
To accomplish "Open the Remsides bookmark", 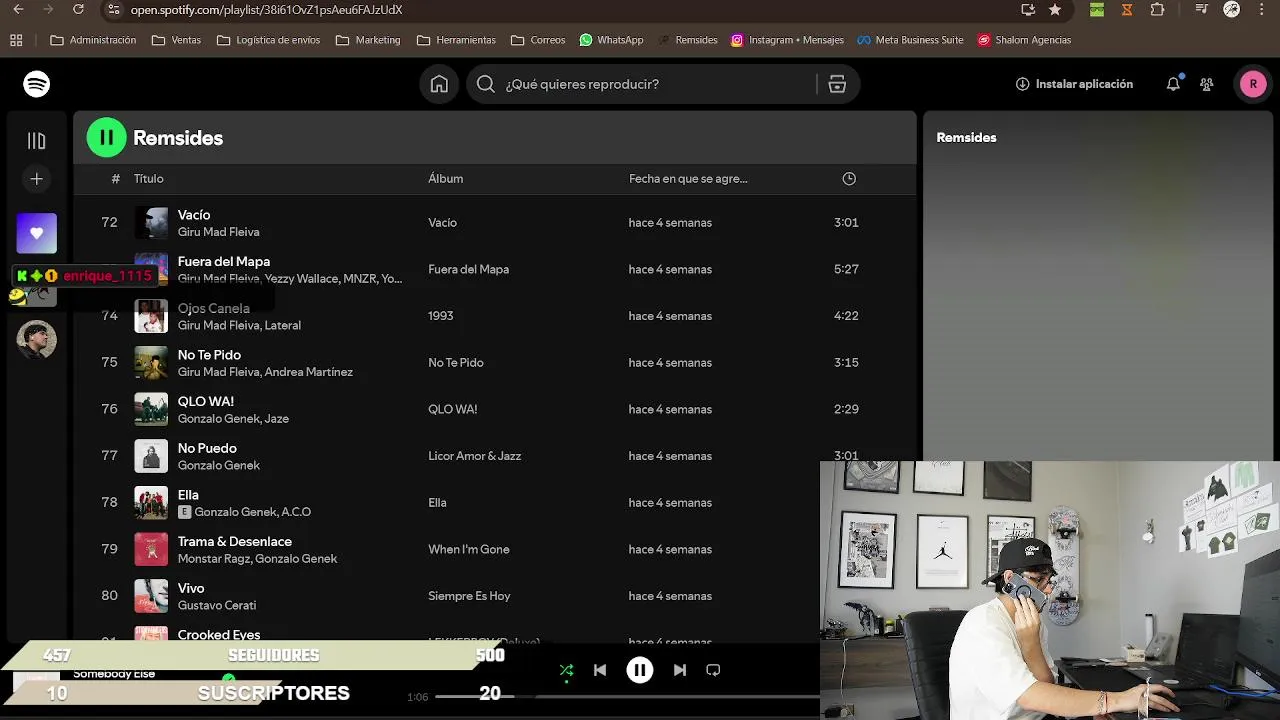I will 687,40.
